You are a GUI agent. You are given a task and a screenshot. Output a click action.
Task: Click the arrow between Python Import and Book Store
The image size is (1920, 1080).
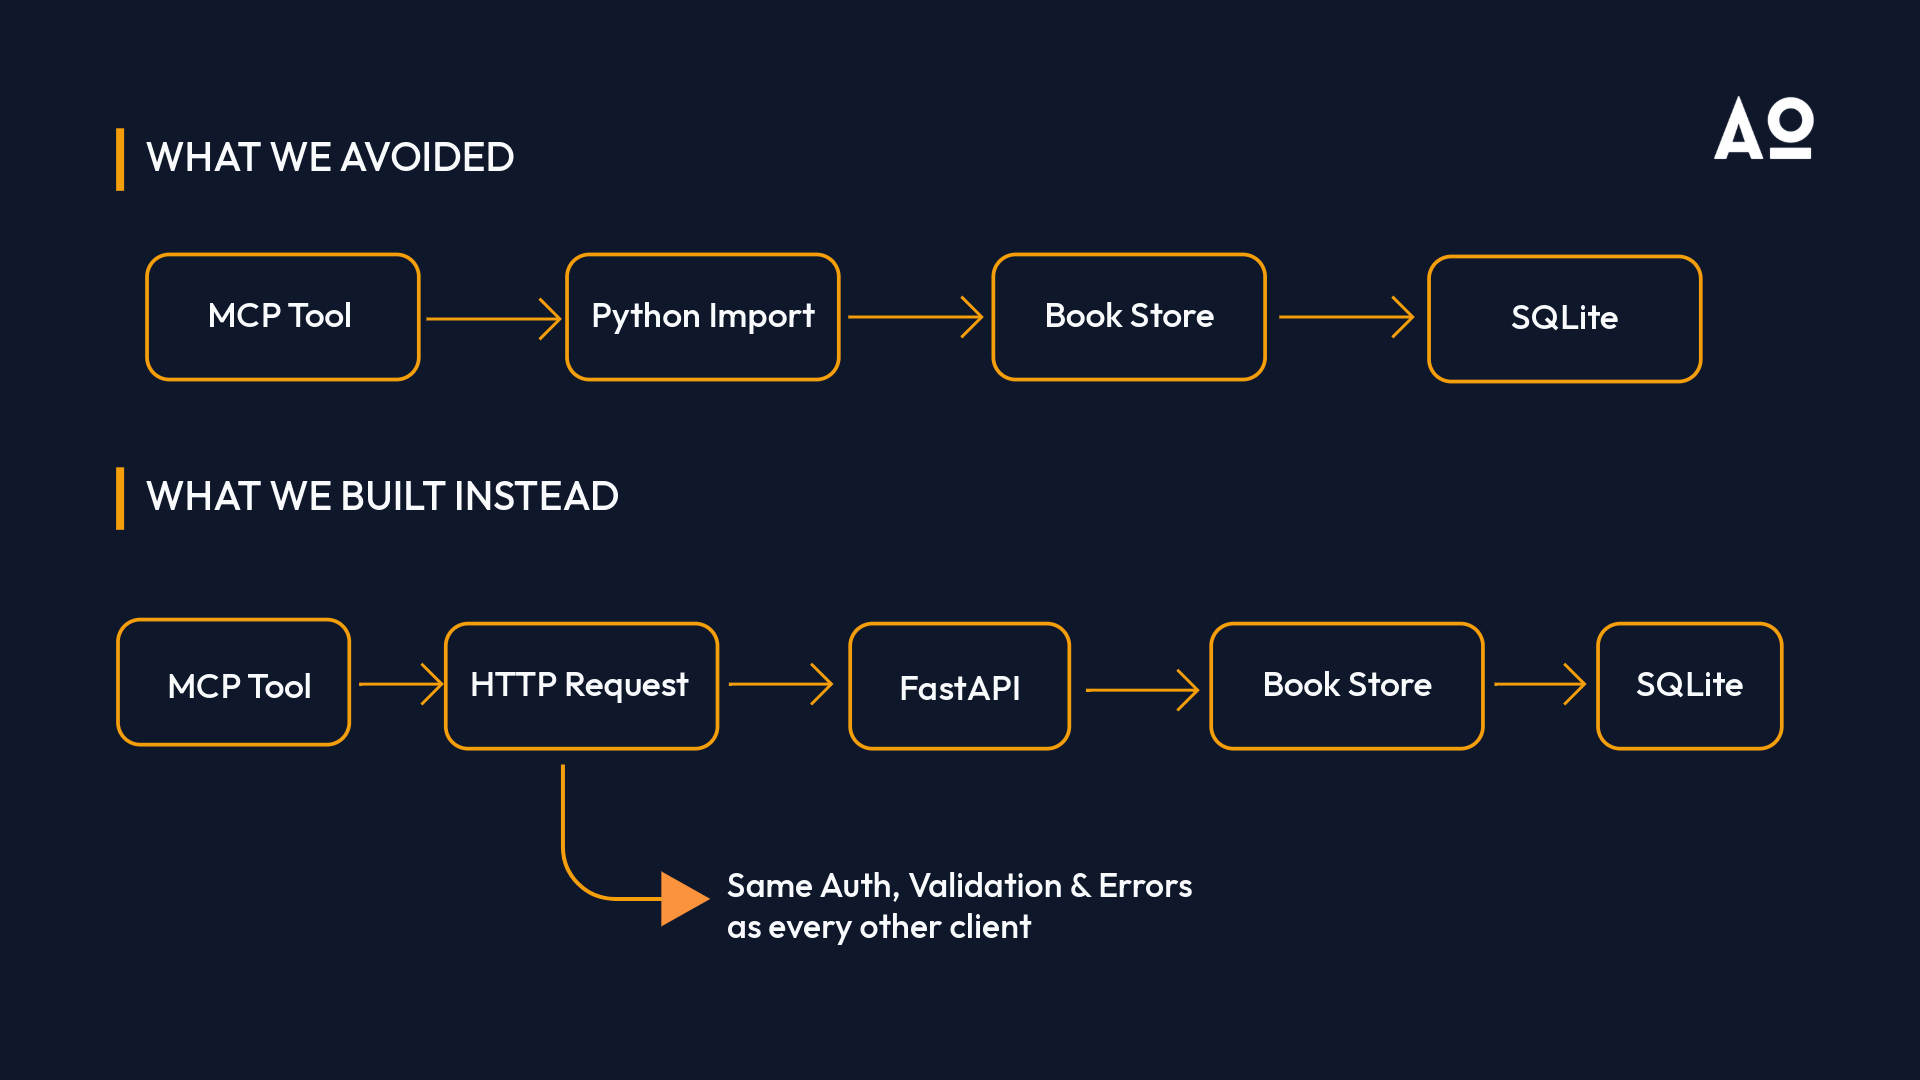915,317
